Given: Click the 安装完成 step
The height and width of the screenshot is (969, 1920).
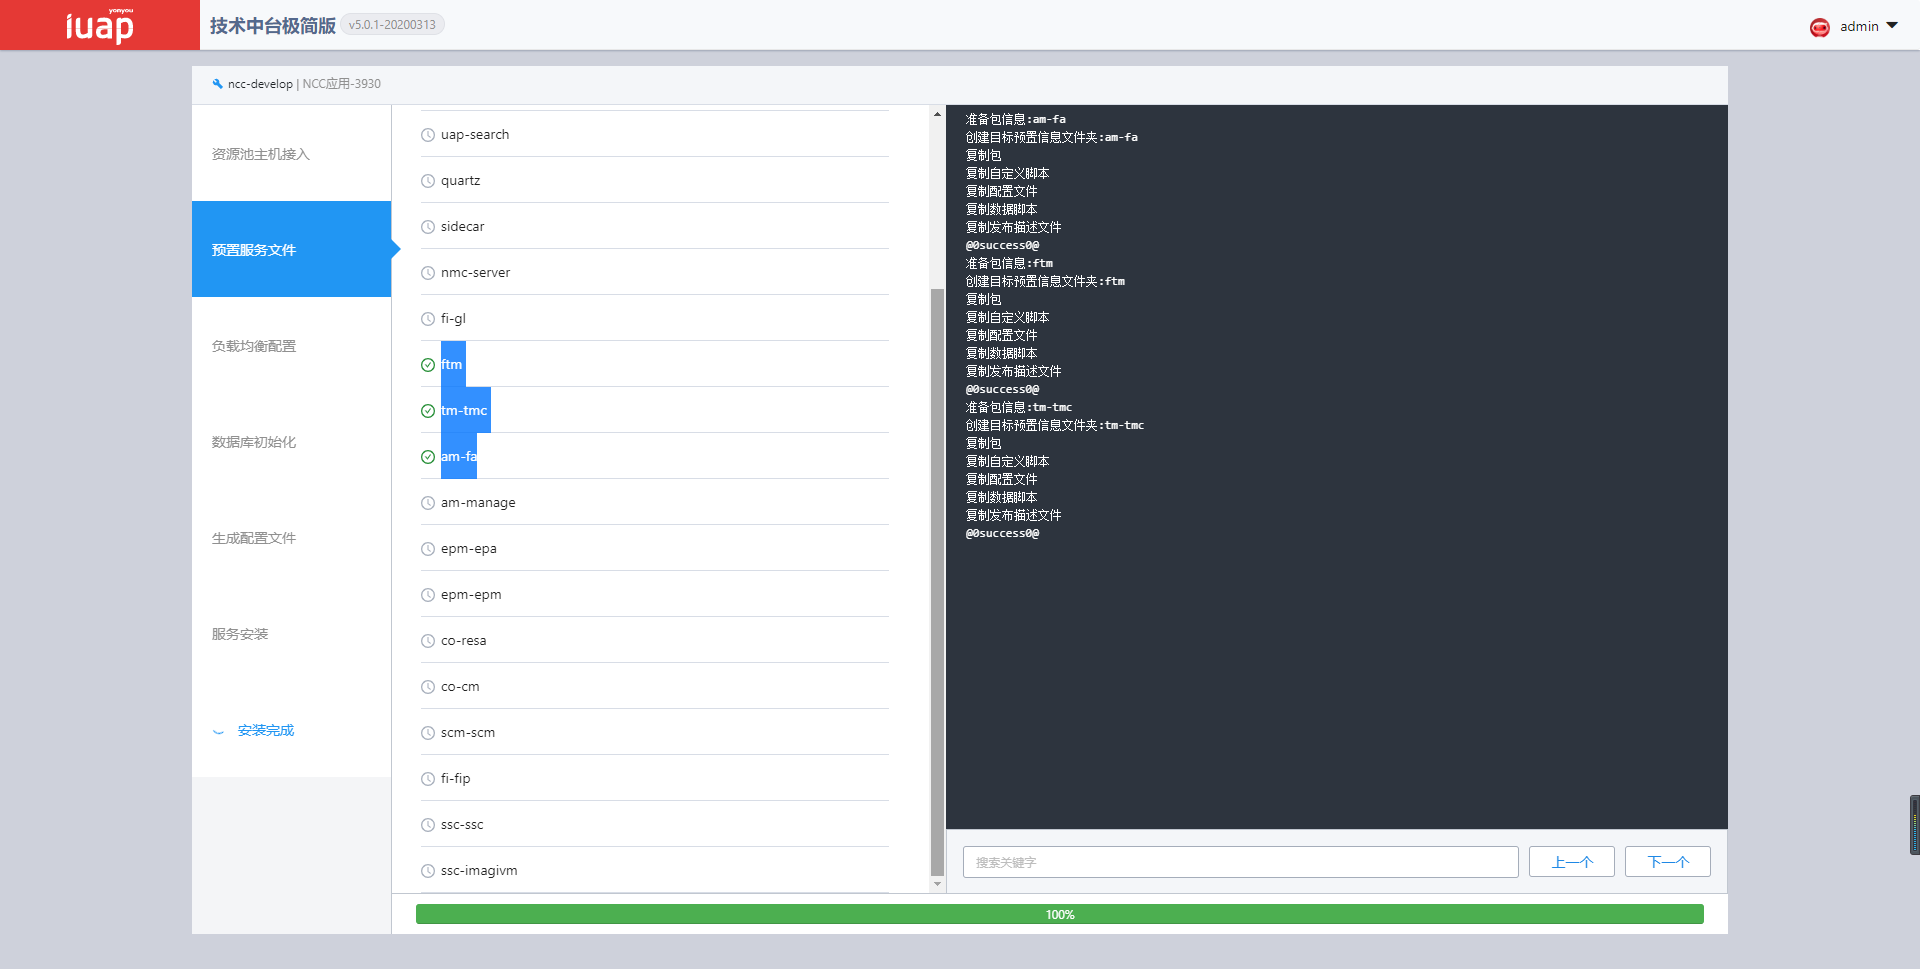Looking at the screenshot, I should coord(291,730).
